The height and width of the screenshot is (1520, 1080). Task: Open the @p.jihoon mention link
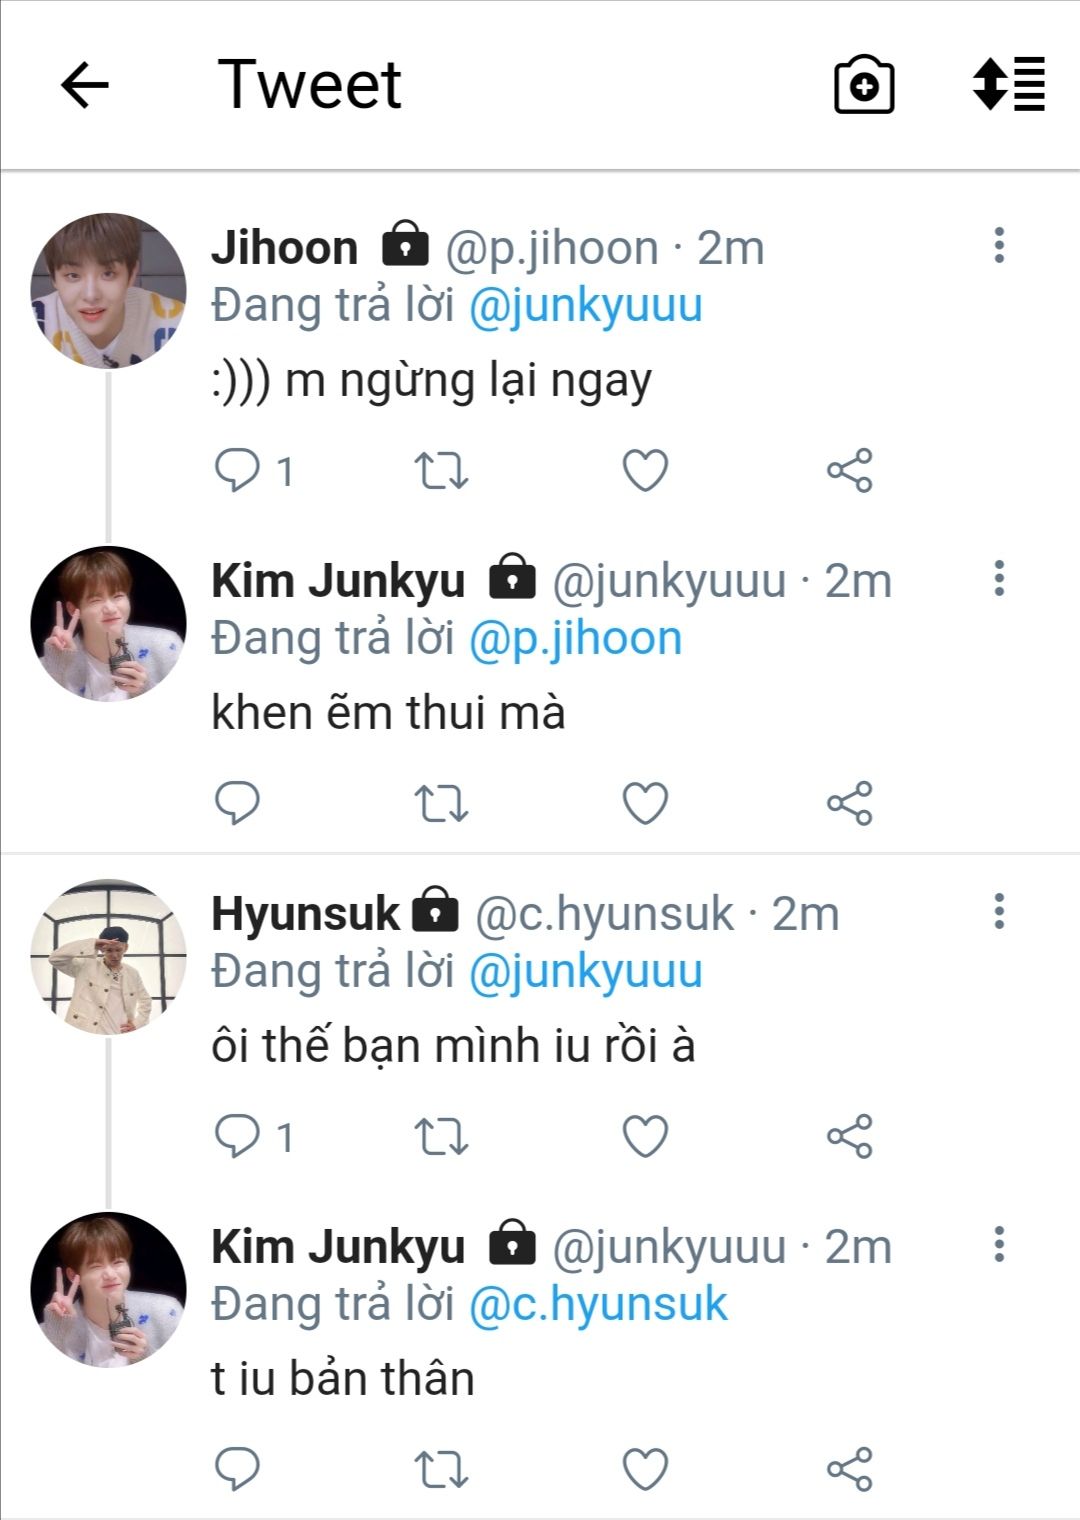(x=575, y=639)
